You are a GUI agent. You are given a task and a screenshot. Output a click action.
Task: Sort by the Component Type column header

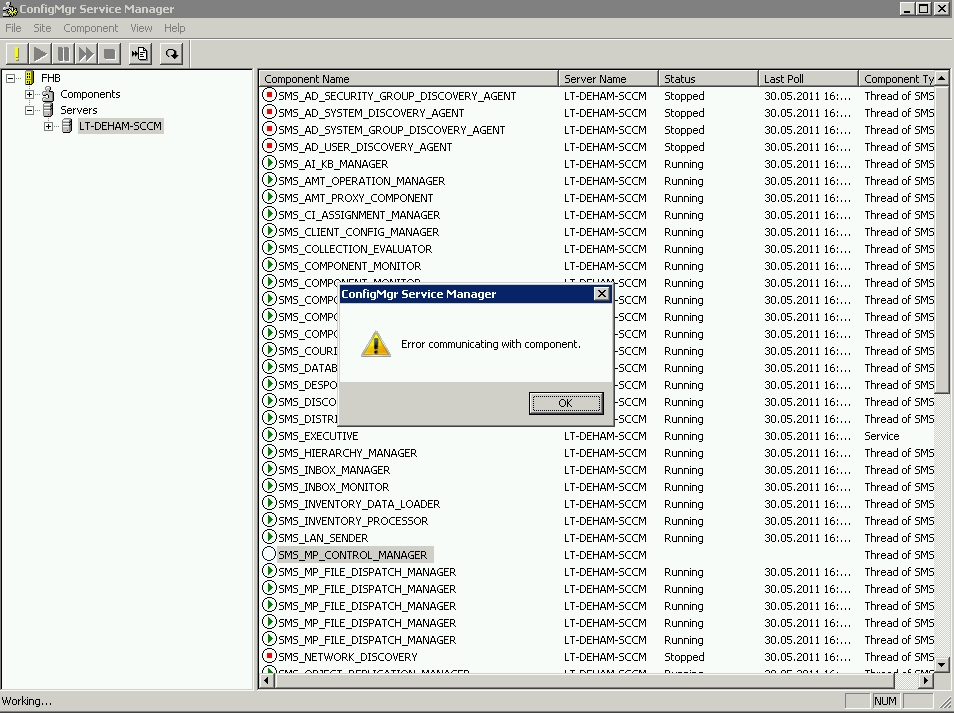click(x=897, y=78)
